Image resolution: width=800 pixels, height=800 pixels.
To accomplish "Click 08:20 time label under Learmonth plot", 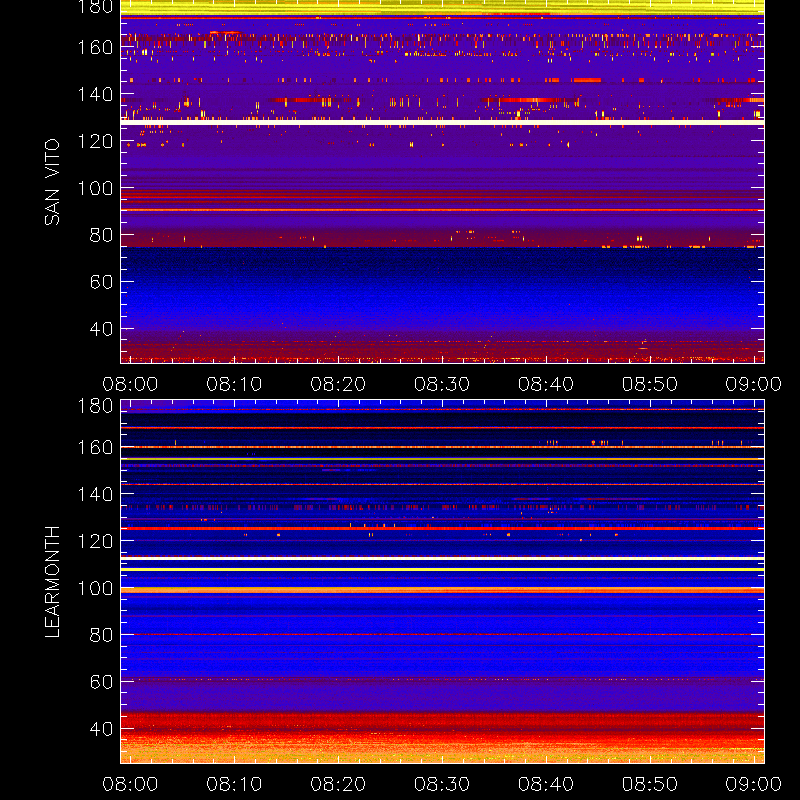I will (338, 784).
